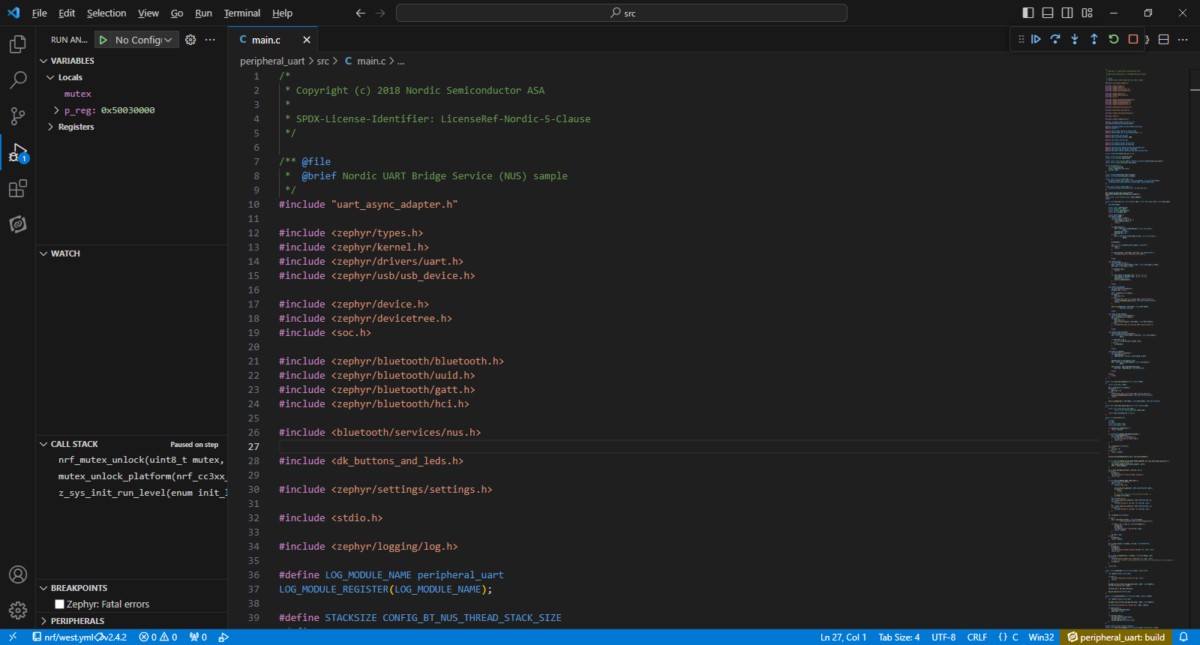Select the main.c editor tab

[x=273, y=40]
